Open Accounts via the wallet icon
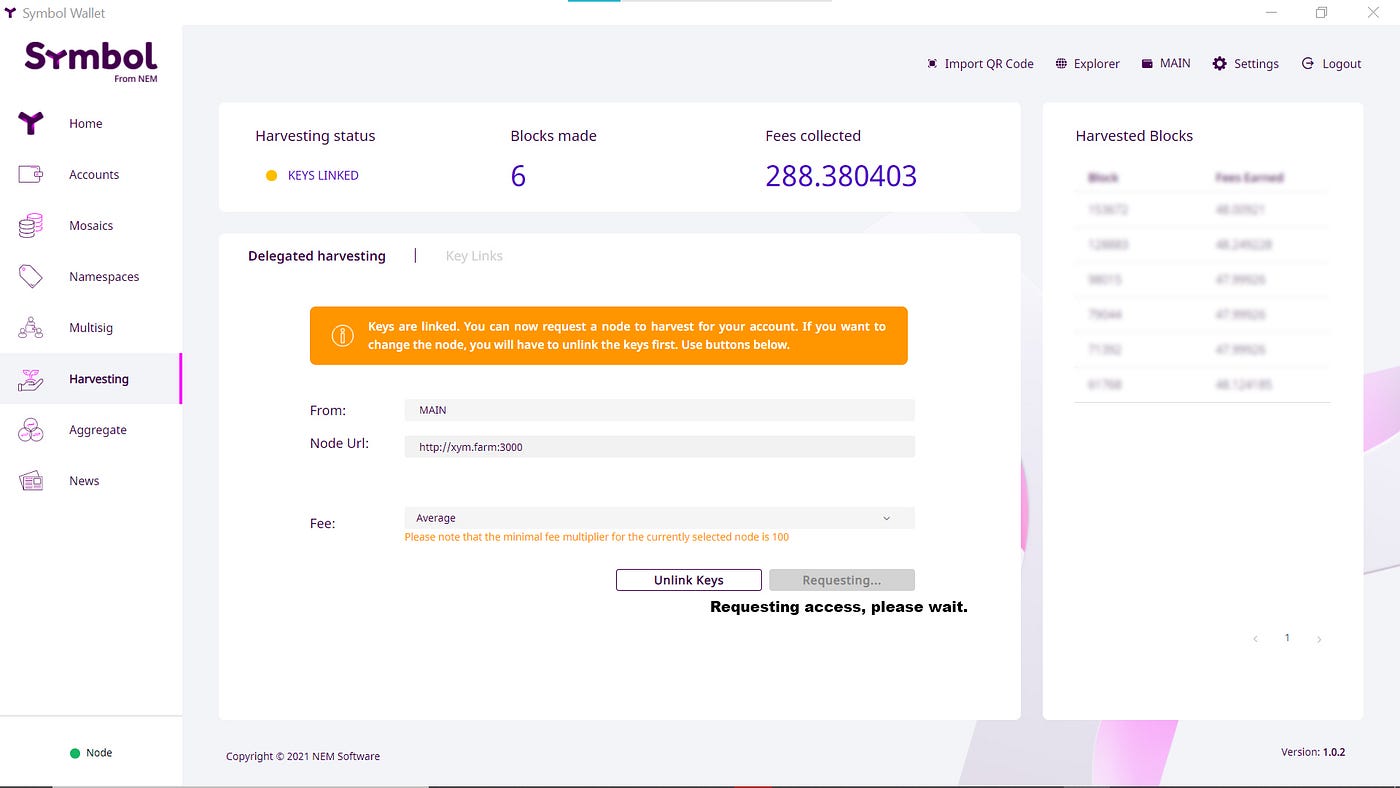Screen dimensions: 1400x788 coord(31,174)
